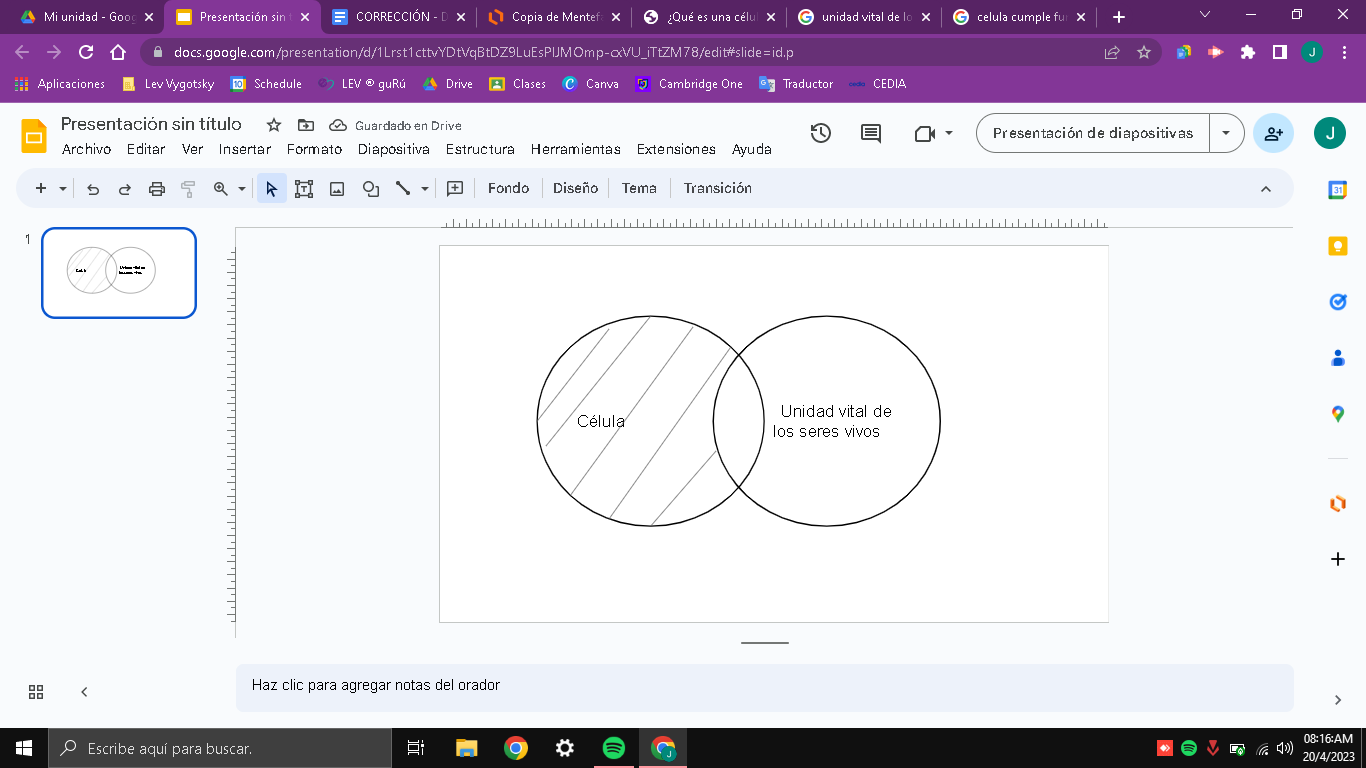Click the Print icon in toolbar
Image resolution: width=1366 pixels, height=768 pixels.
coord(156,188)
